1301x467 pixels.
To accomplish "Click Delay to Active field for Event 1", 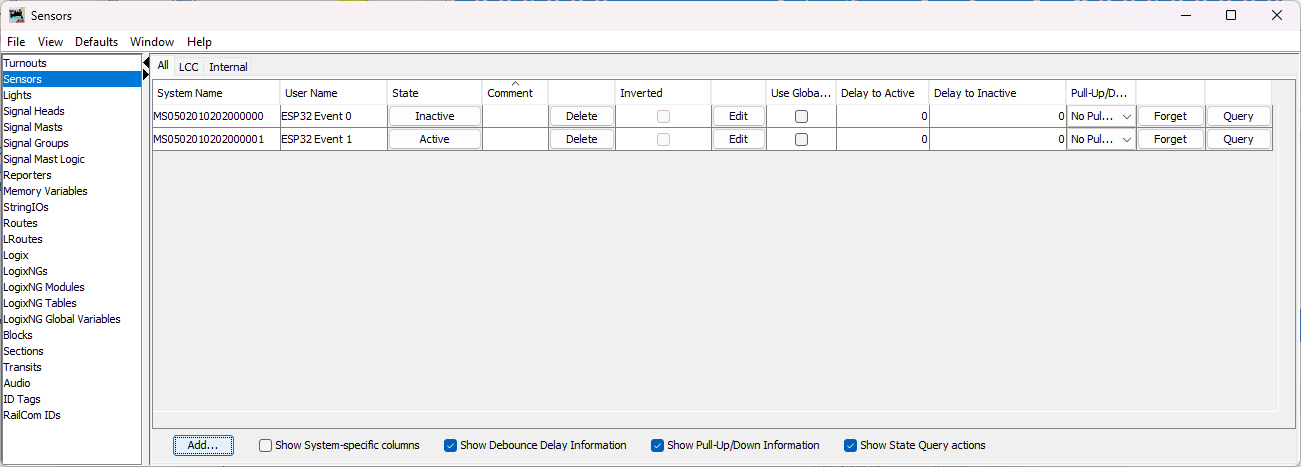I will click(882, 140).
